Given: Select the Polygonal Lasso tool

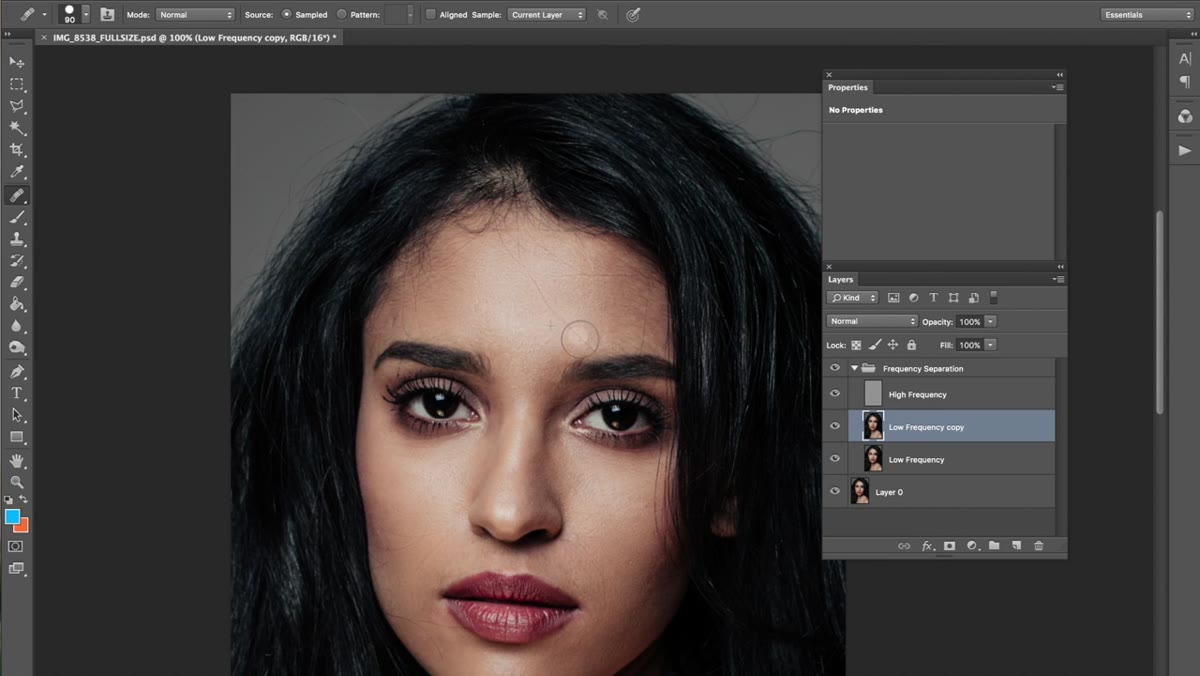Looking at the screenshot, I should 17,106.
